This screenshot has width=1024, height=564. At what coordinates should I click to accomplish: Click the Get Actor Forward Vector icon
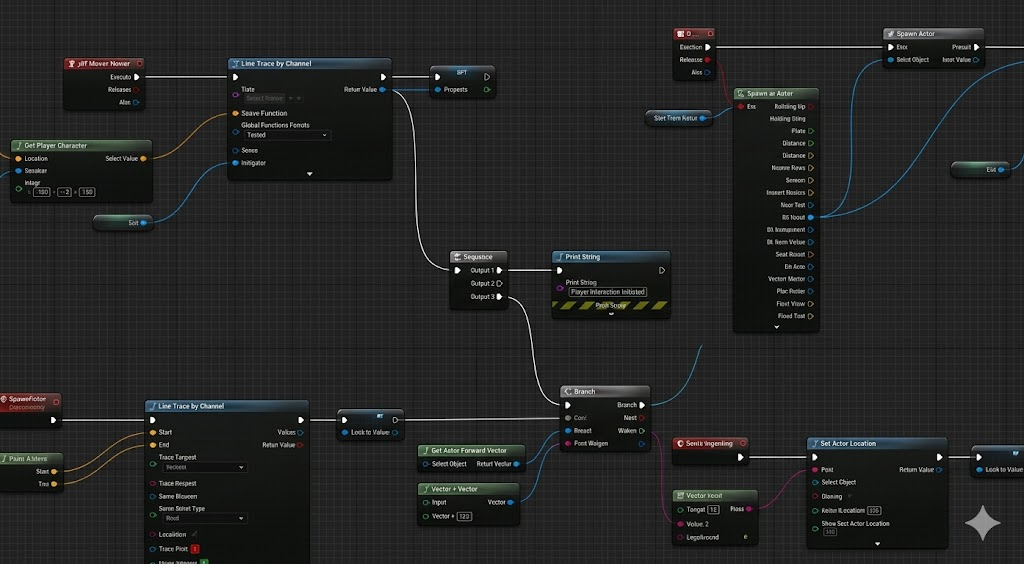click(424, 451)
